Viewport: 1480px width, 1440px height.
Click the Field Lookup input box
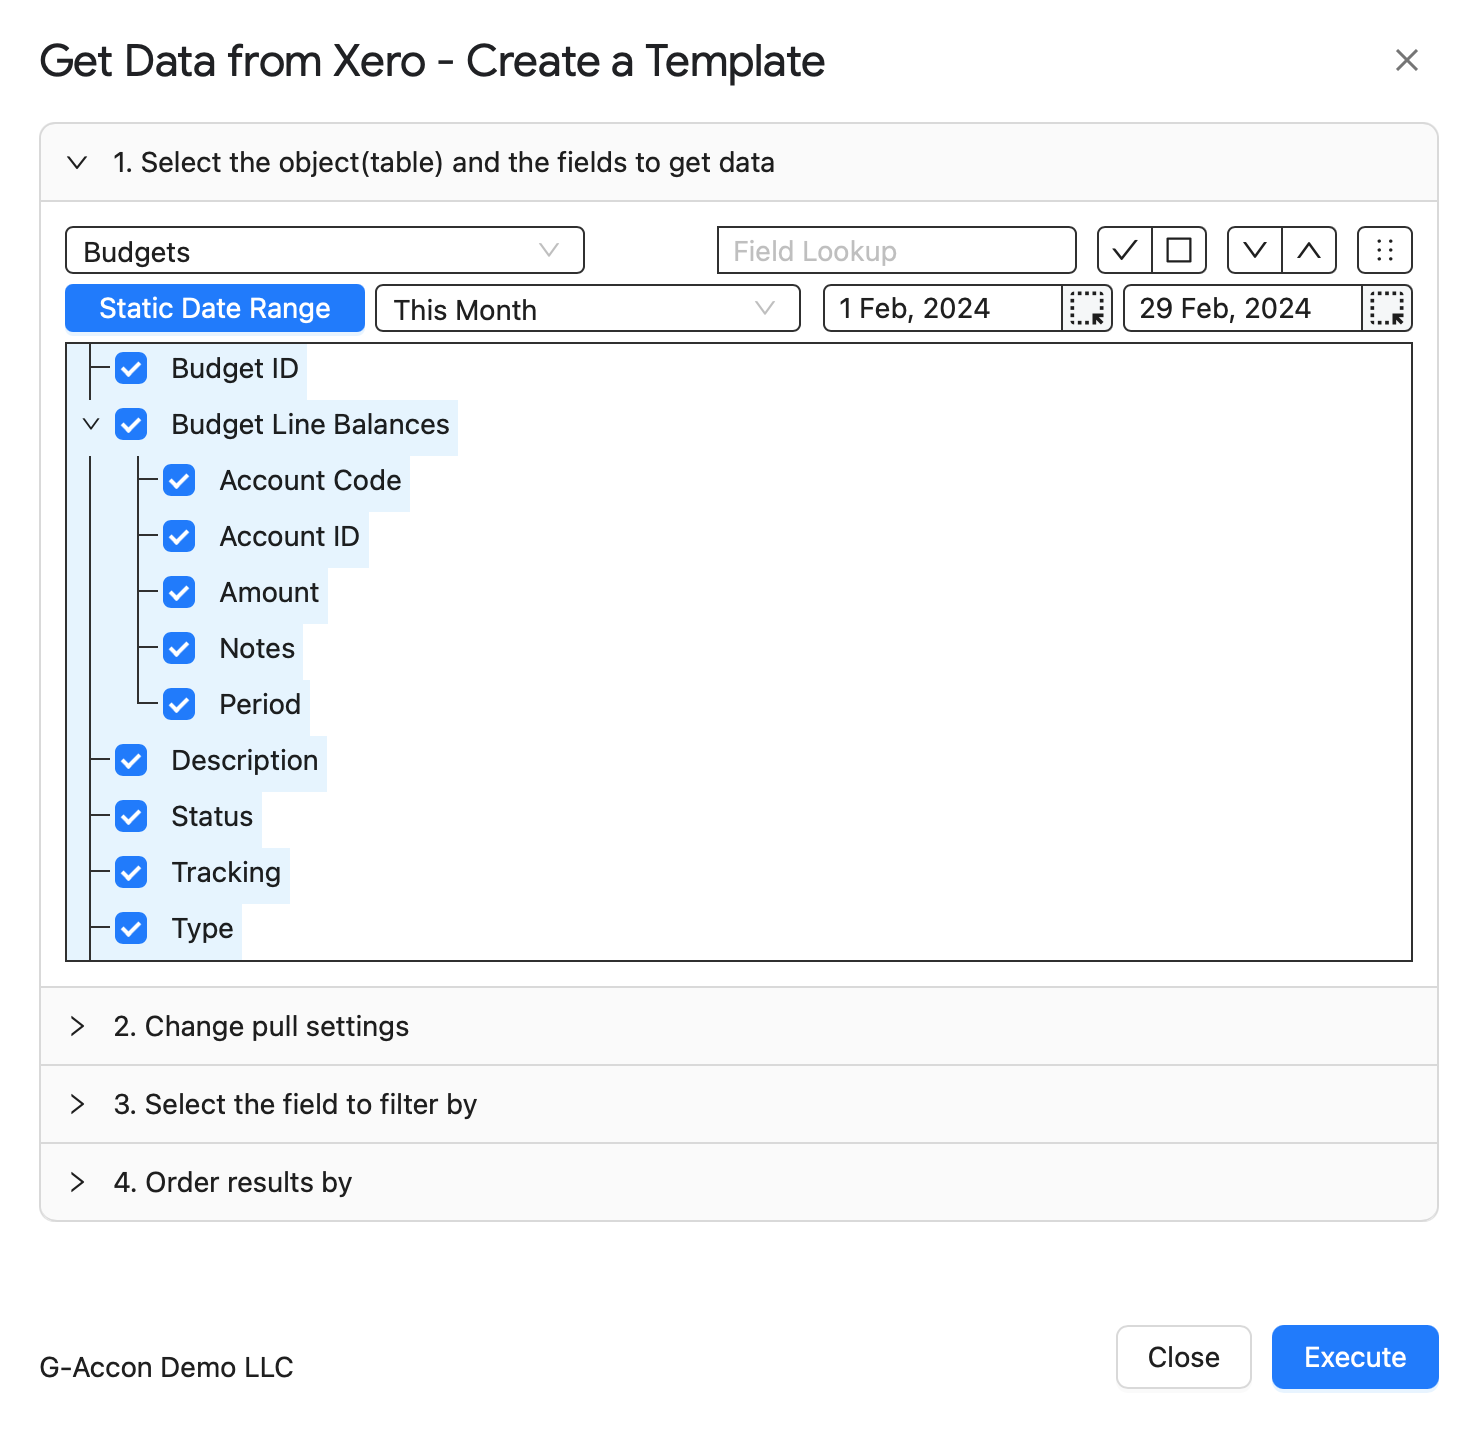coord(897,250)
